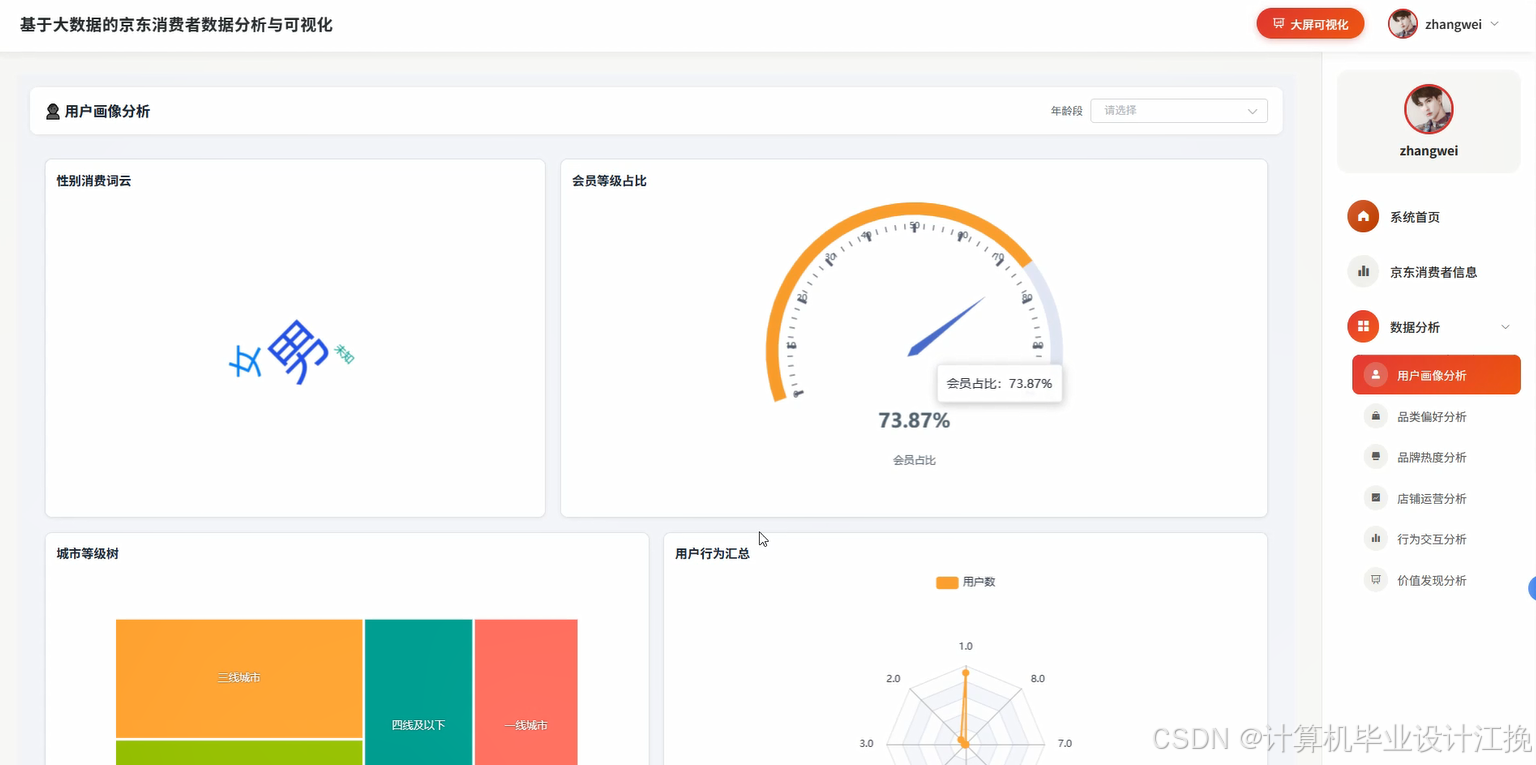Click the 城市等级树 card title
Viewport: 1536px width, 765px height.
point(88,553)
